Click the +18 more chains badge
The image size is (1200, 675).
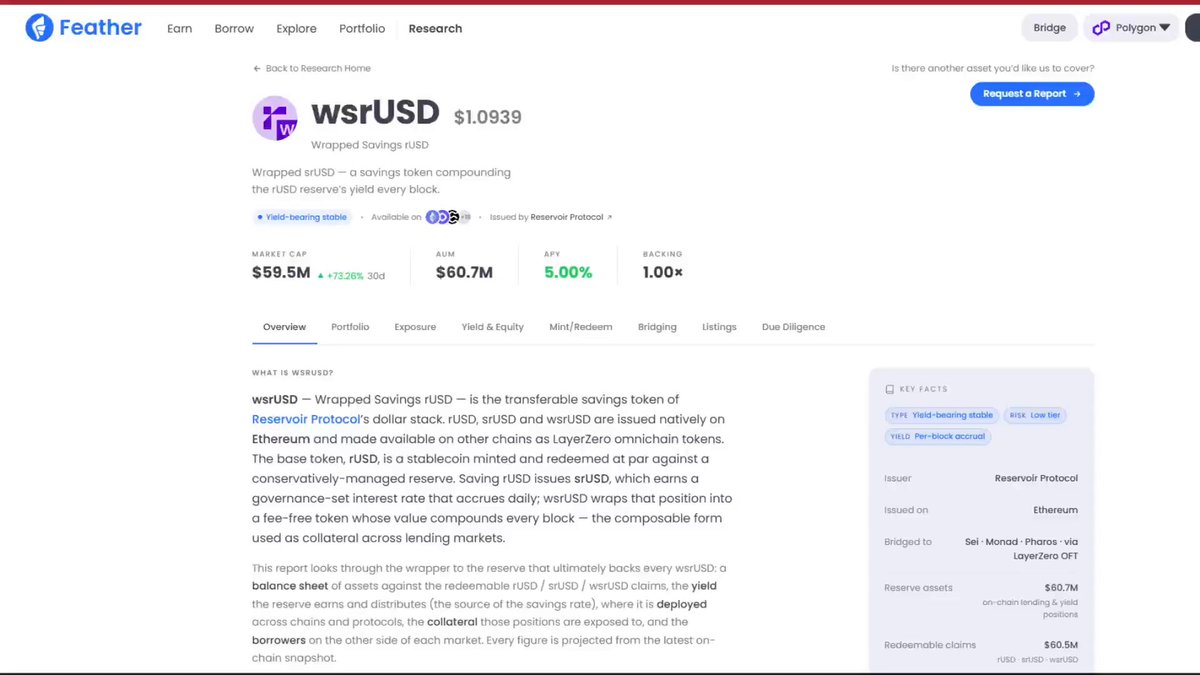click(465, 217)
